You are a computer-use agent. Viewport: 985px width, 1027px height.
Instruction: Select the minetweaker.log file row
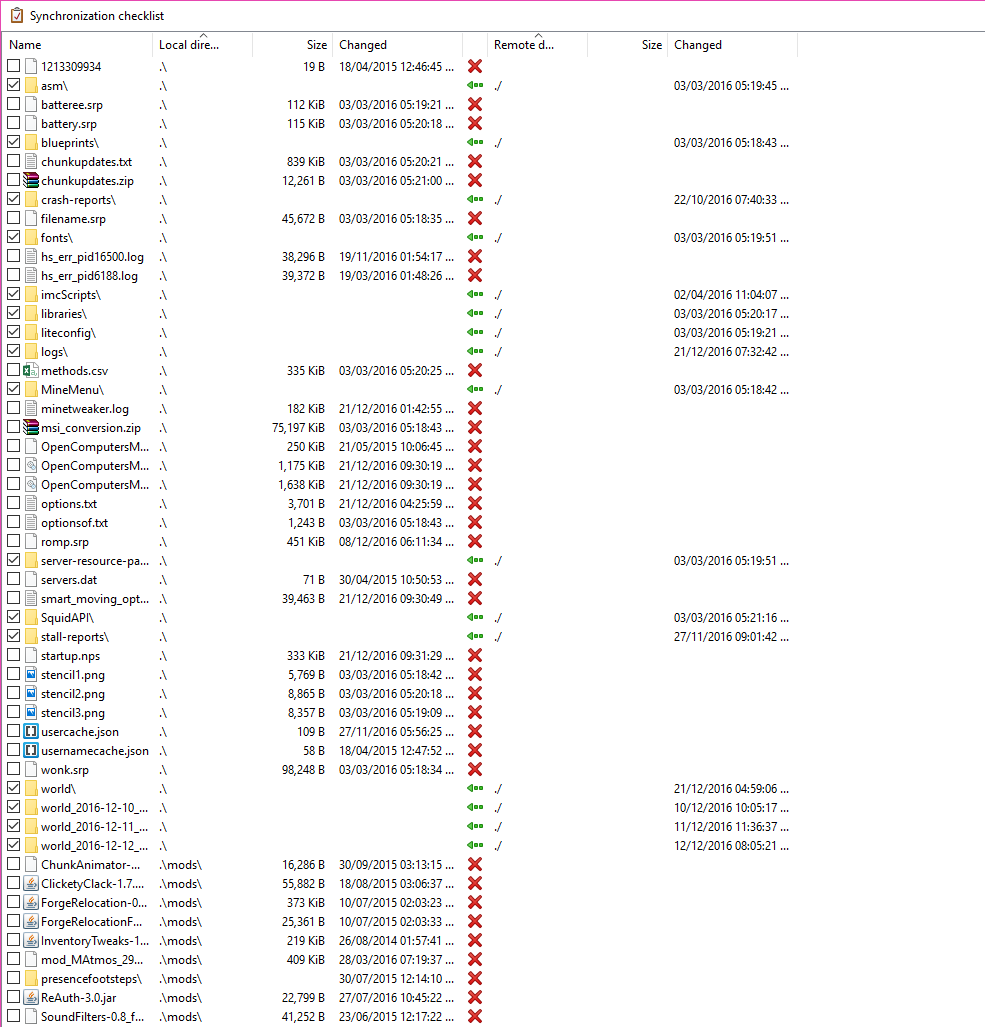[85, 409]
